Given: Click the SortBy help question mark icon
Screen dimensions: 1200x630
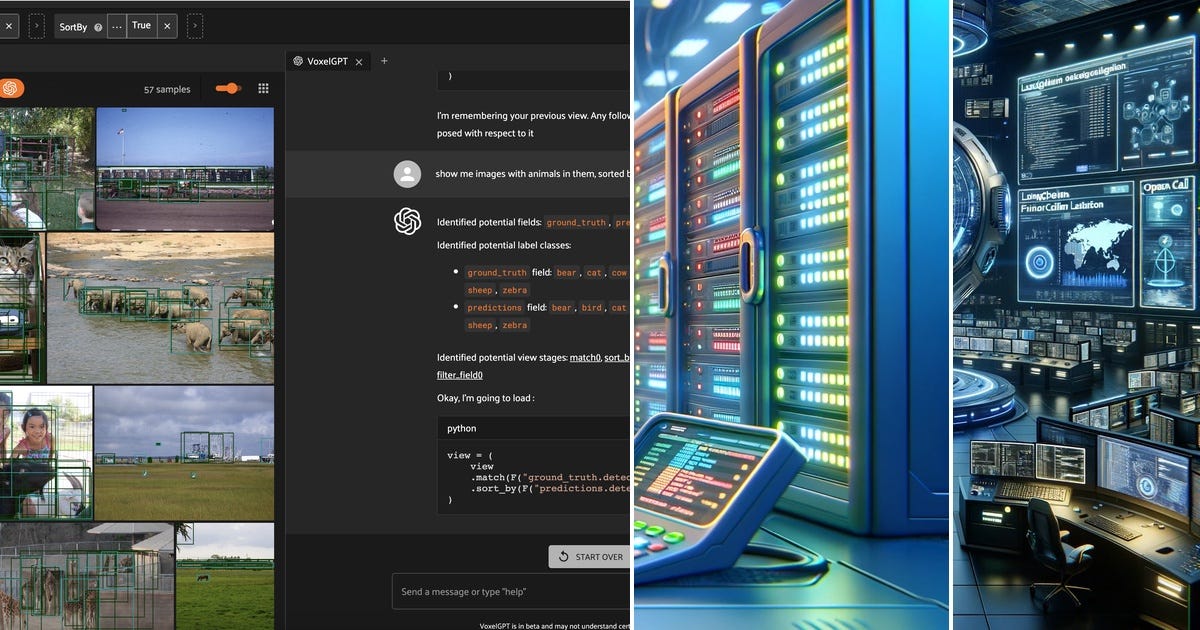Looking at the screenshot, I should (x=98, y=26).
